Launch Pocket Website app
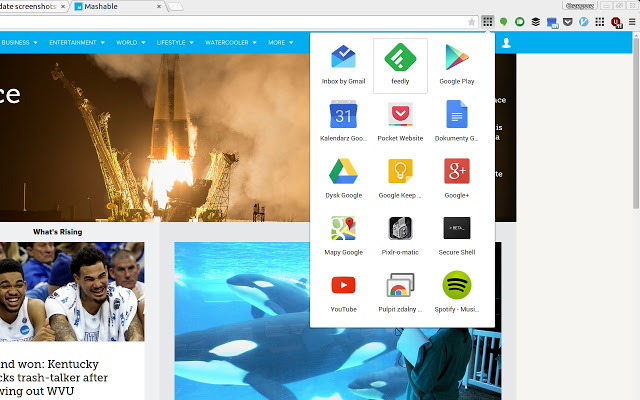The image size is (640, 400). click(x=400, y=122)
